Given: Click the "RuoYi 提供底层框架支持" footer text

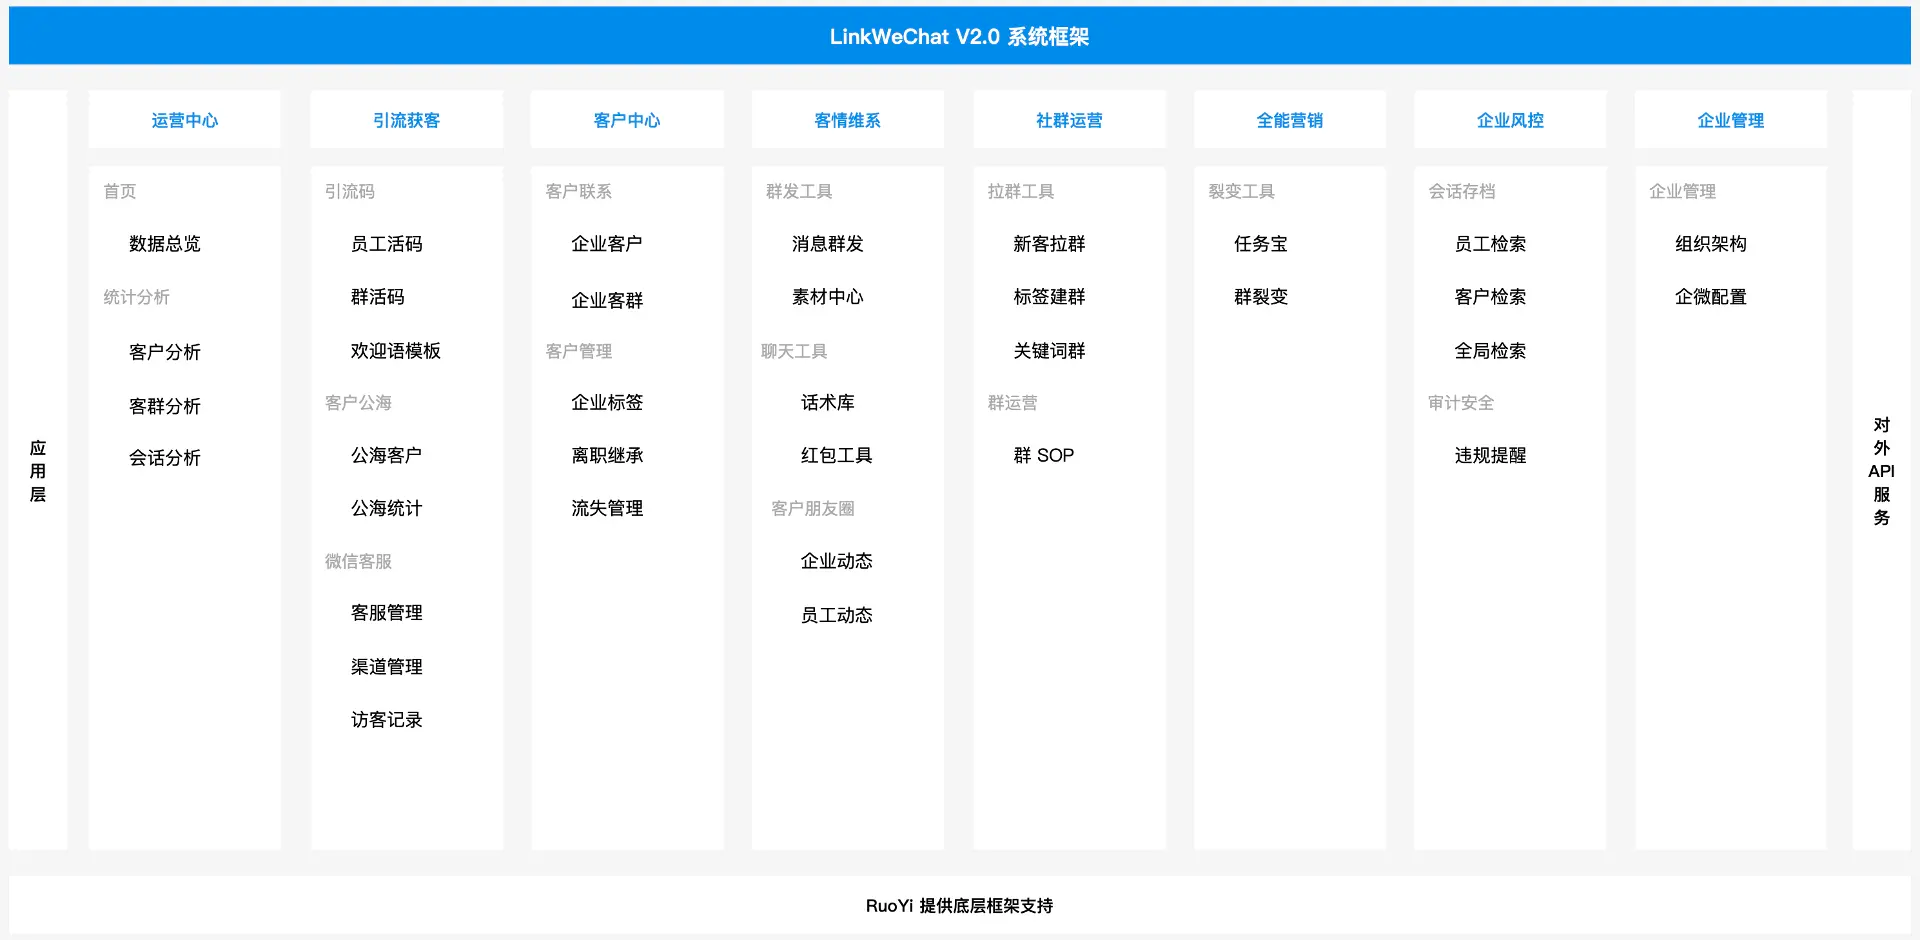Looking at the screenshot, I should point(959,906).
